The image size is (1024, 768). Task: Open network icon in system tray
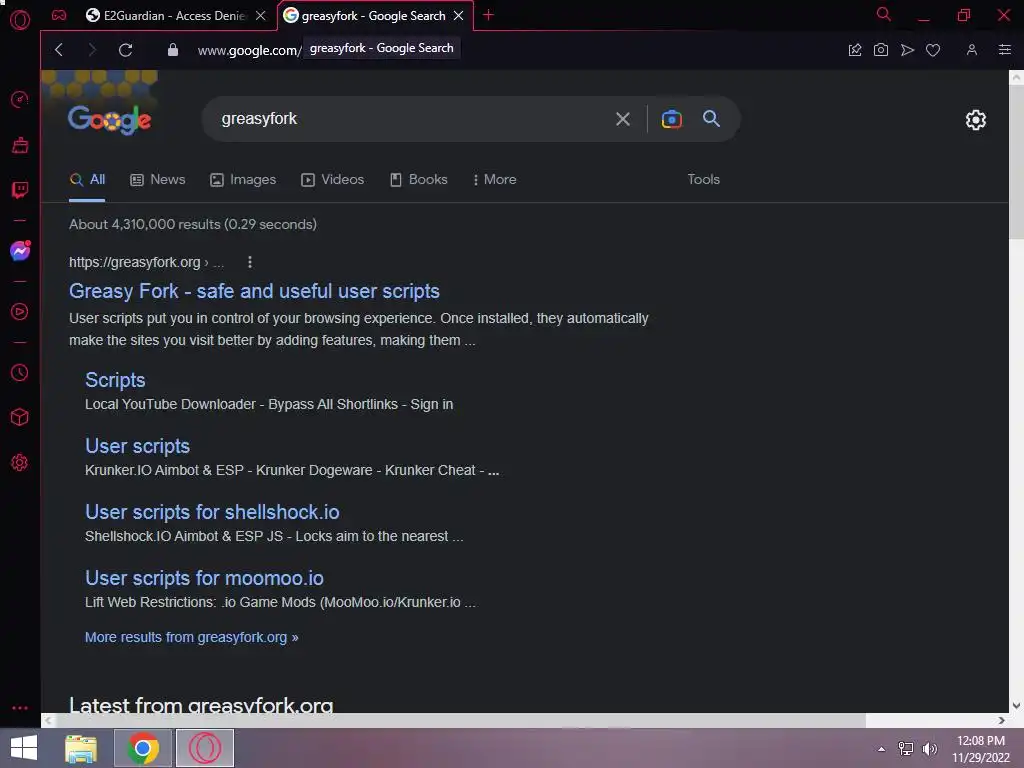point(906,749)
